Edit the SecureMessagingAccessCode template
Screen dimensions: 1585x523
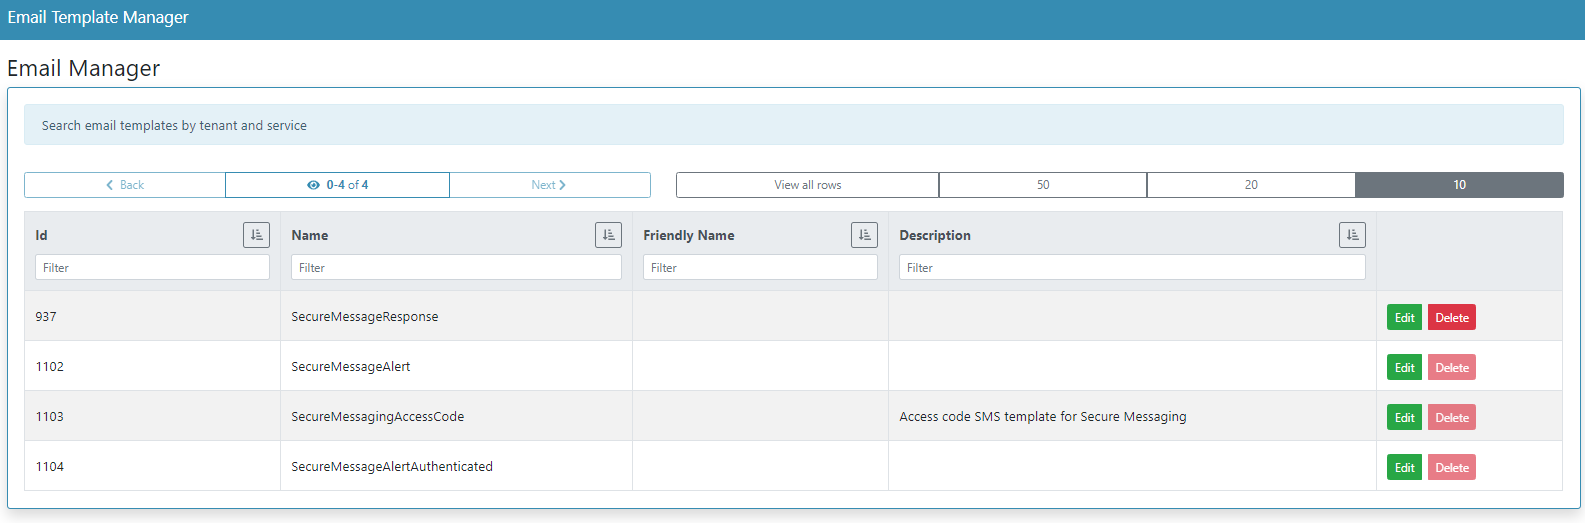pyautogui.click(x=1404, y=418)
